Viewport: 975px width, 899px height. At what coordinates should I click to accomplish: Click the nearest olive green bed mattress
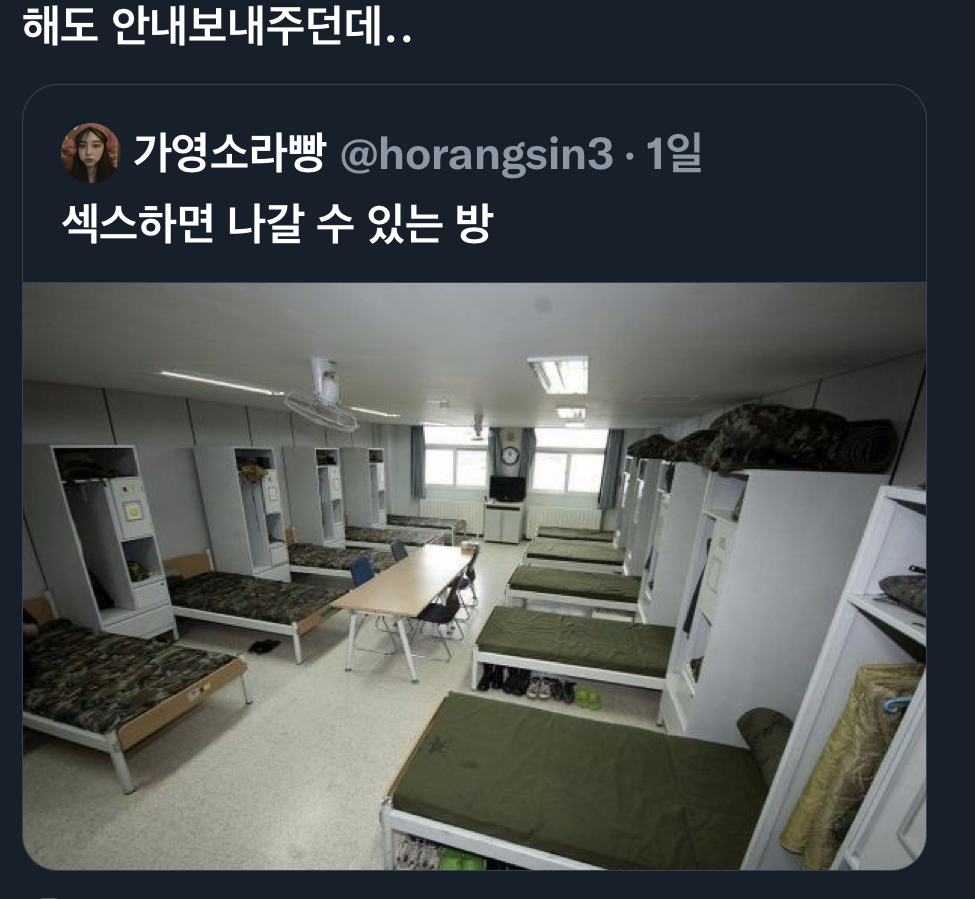576,778
